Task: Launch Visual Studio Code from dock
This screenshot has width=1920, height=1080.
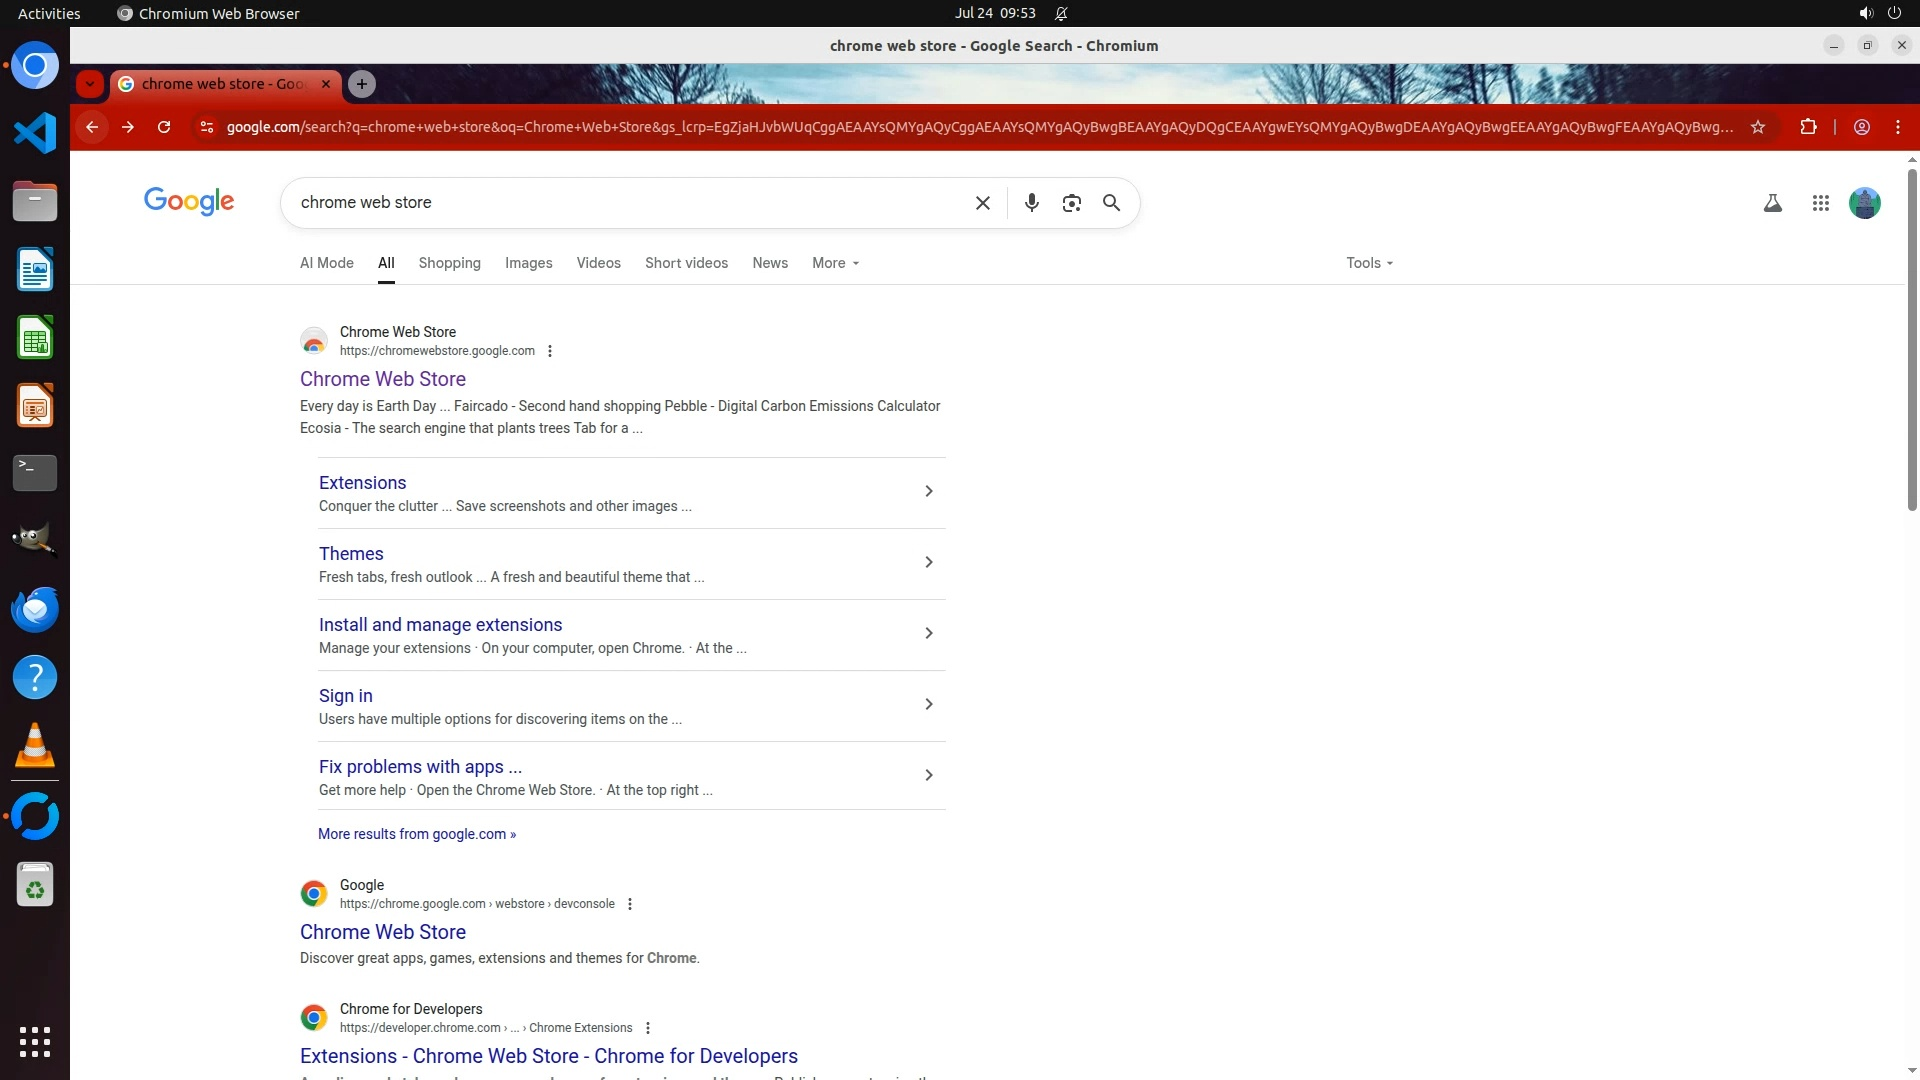Action: (x=35, y=133)
